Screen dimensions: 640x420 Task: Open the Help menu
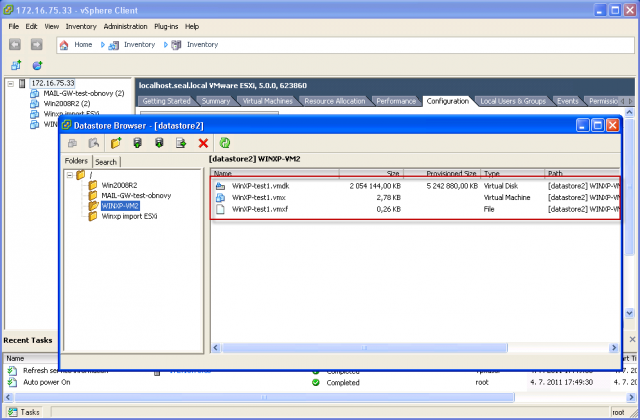[x=192, y=27]
